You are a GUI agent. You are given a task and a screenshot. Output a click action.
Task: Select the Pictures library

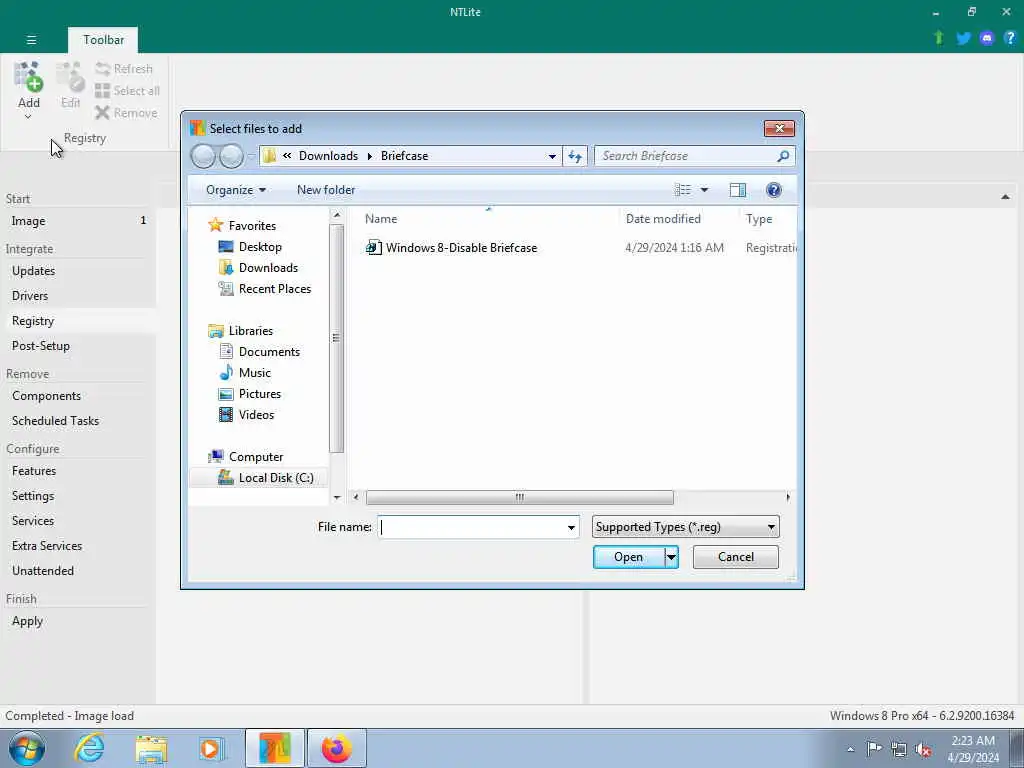tap(259, 394)
